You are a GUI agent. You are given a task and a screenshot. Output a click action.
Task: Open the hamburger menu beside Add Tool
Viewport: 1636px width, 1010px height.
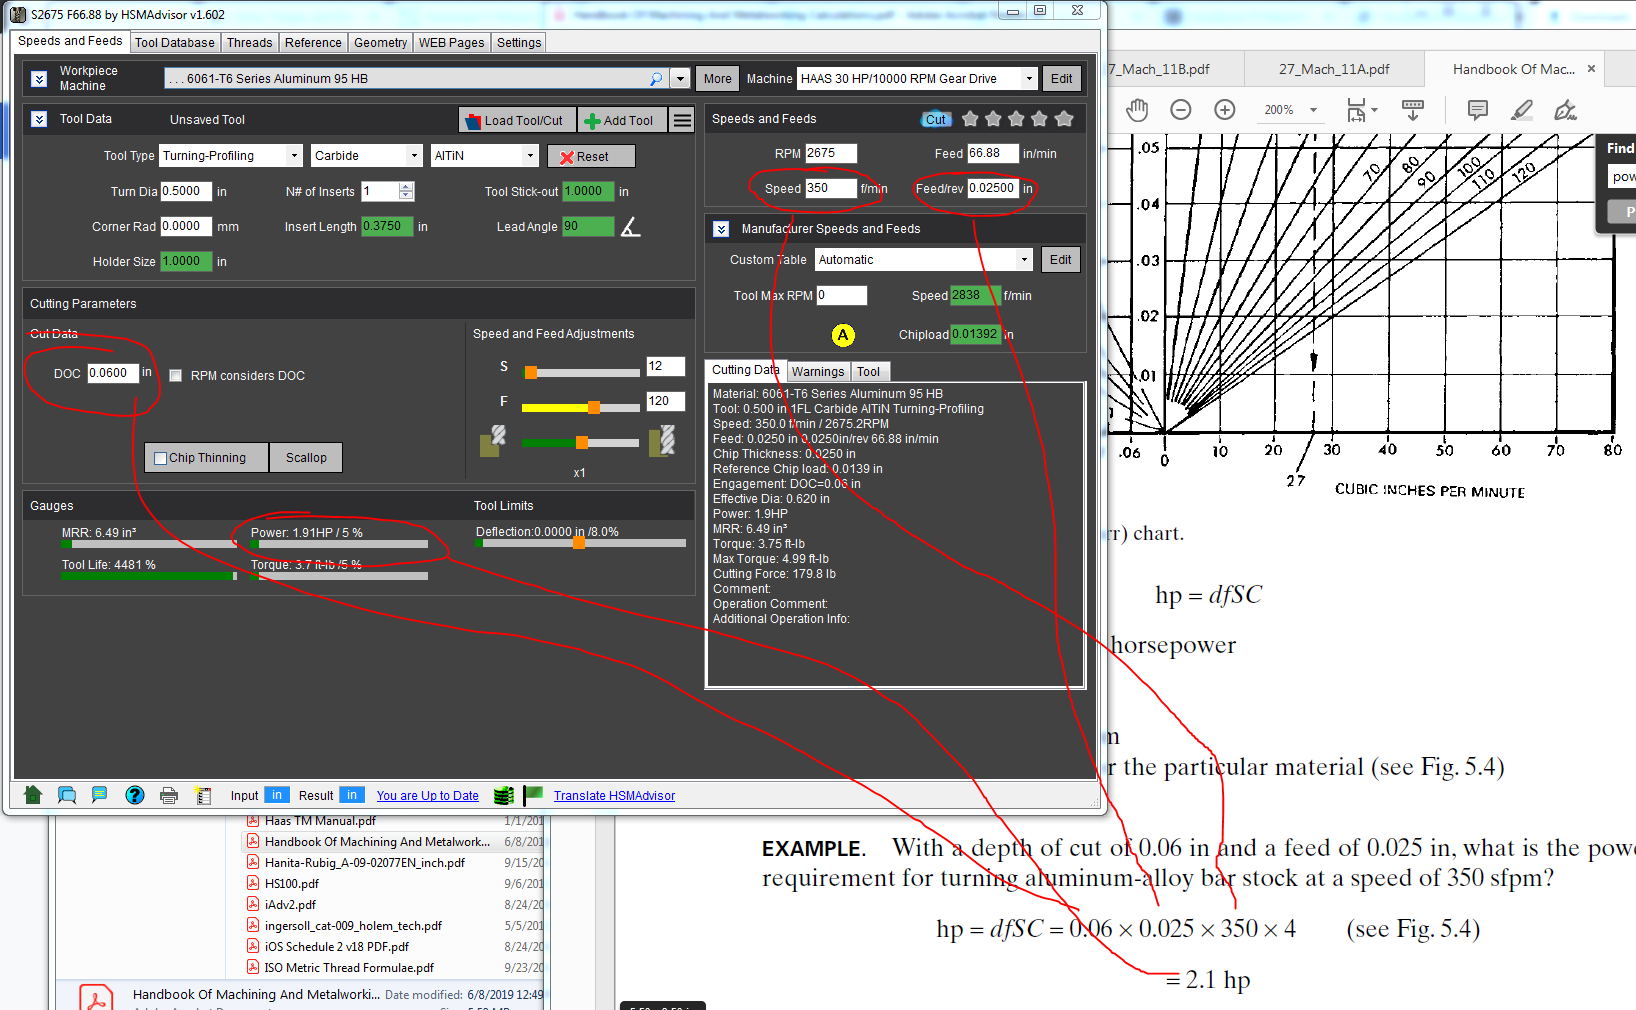click(682, 120)
